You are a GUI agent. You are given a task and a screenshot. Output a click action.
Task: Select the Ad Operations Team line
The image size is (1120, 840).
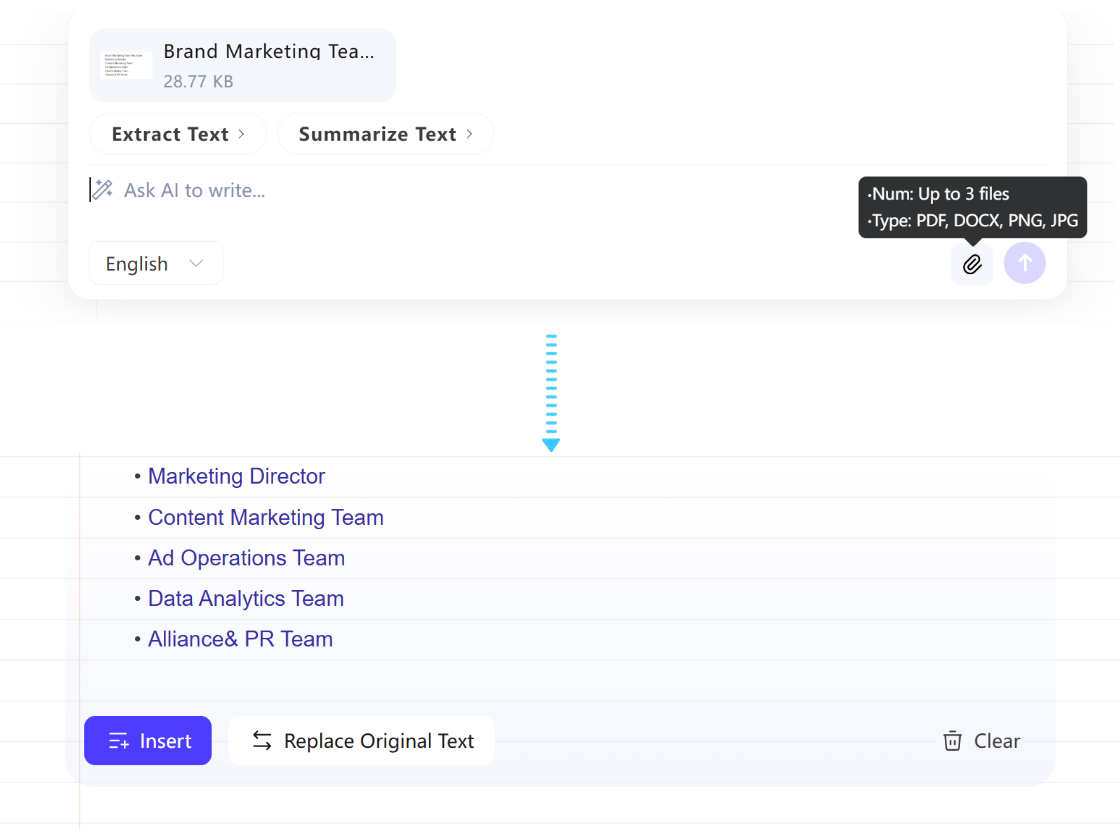pos(246,558)
